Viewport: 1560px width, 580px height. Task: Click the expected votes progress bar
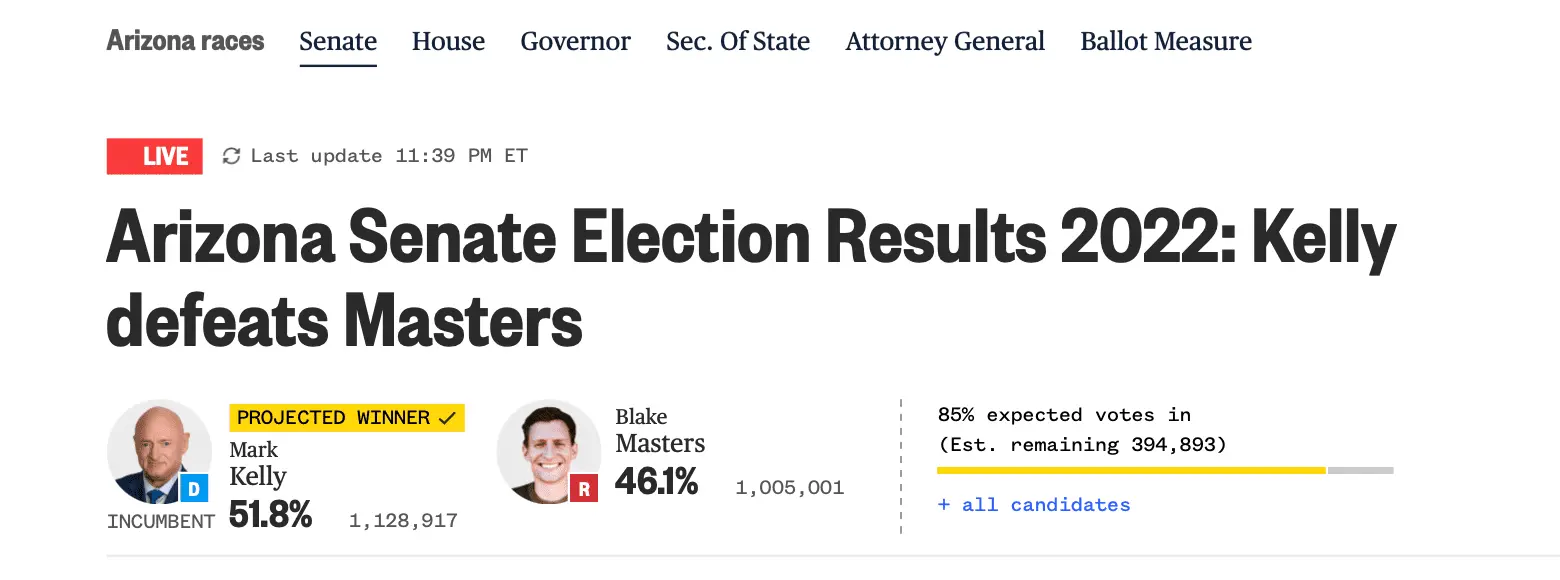click(1164, 470)
